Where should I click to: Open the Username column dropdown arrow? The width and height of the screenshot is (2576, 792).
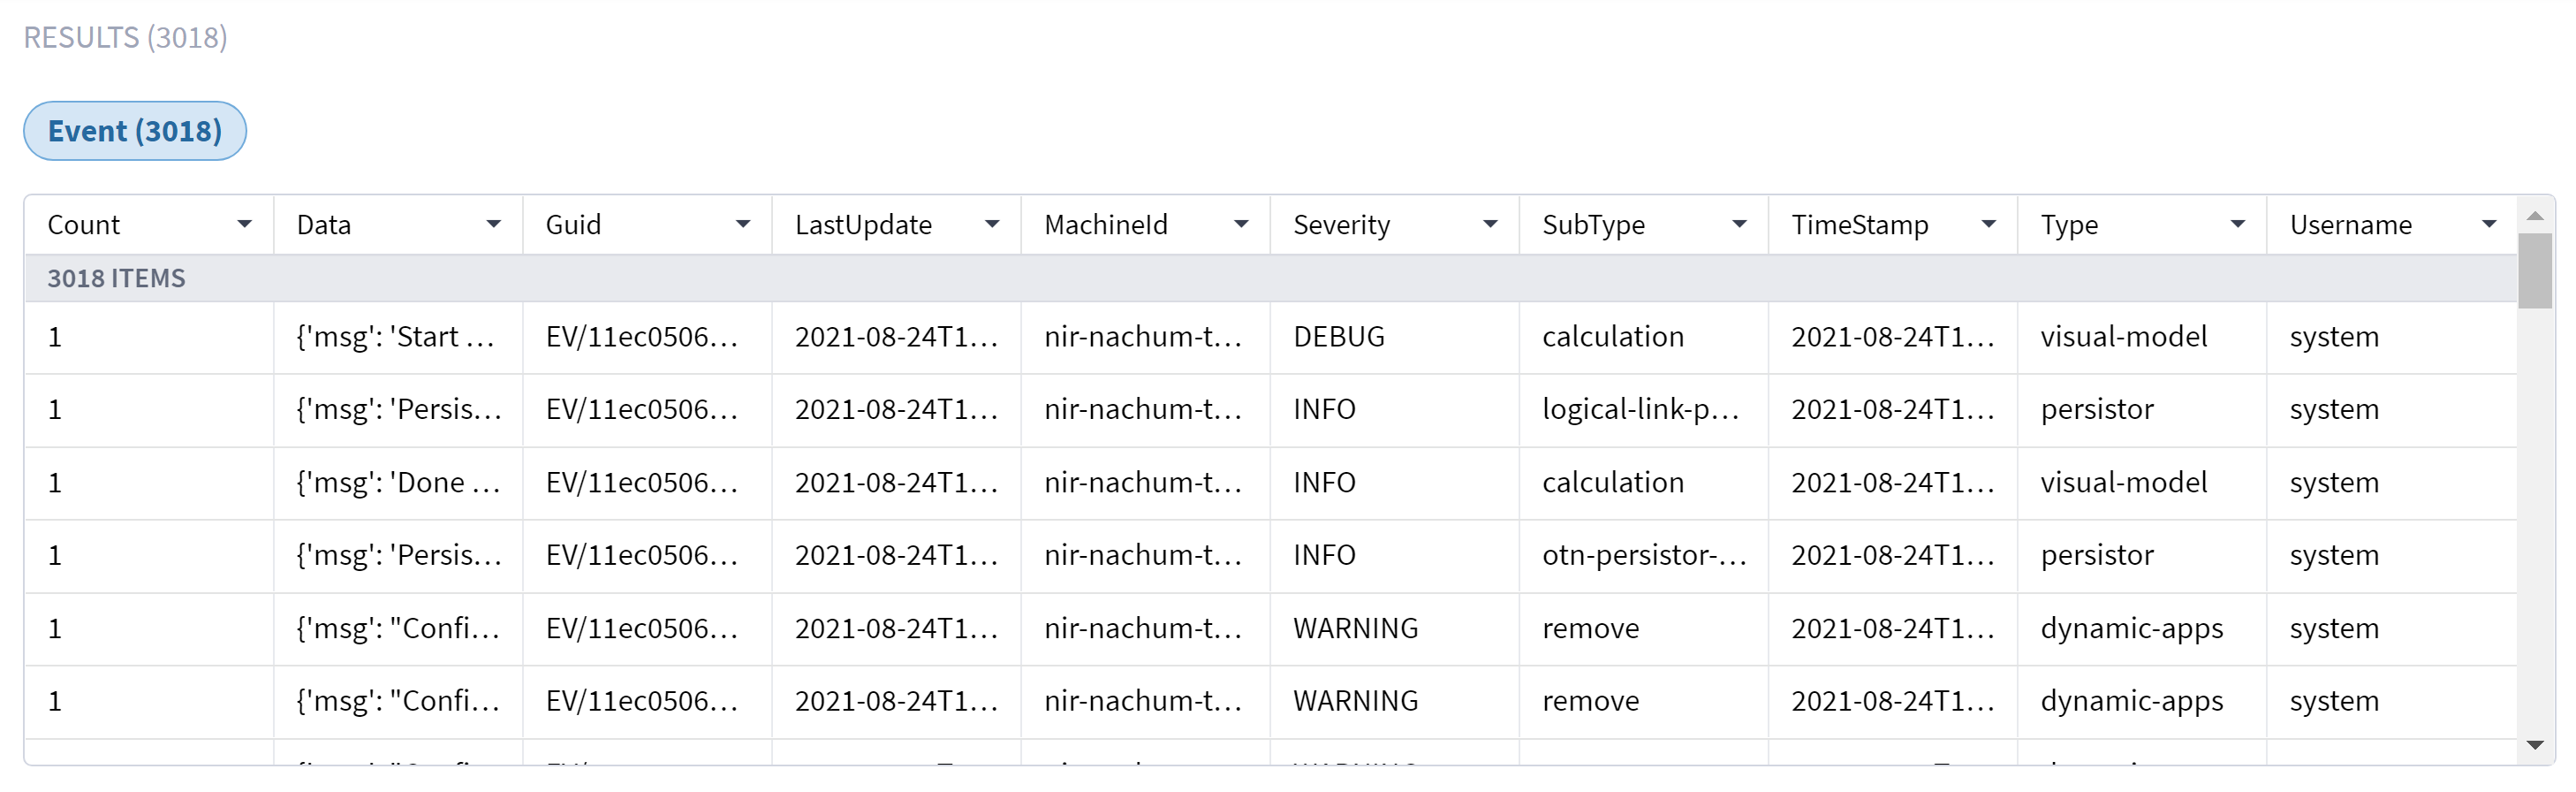[x=2488, y=225]
